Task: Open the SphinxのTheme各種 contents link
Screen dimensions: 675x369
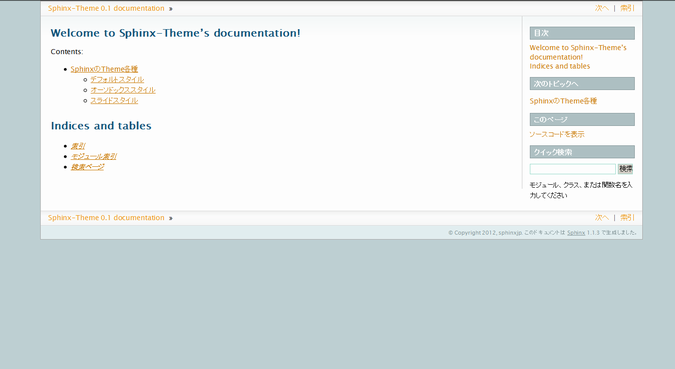Action: click(104, 69)
